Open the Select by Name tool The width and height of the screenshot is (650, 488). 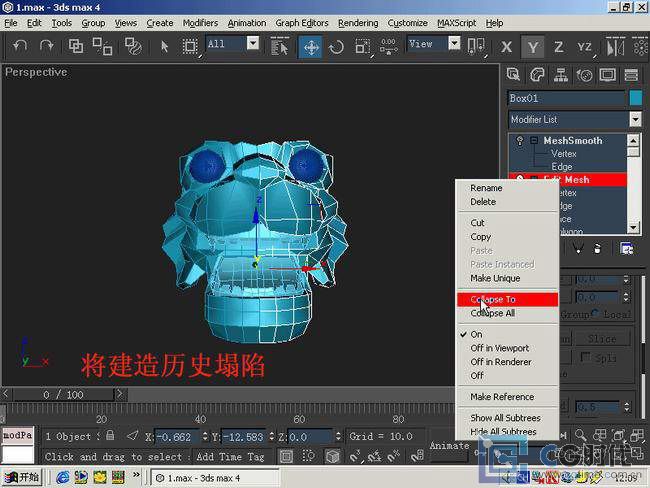click(279, 46)
